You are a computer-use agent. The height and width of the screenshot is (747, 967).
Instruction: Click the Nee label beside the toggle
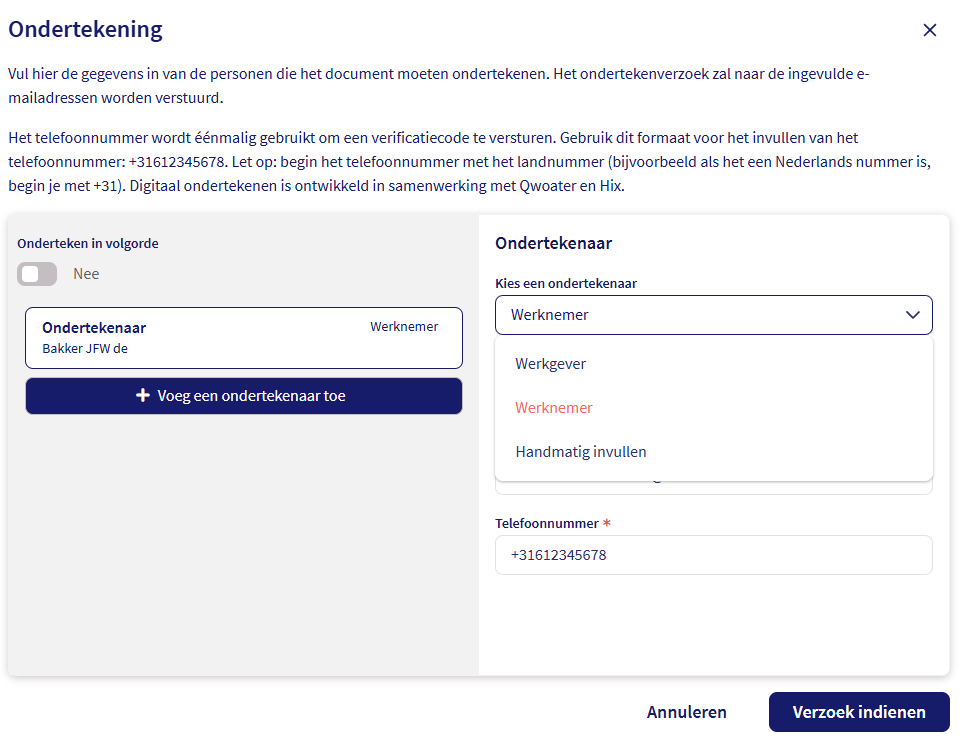tap(86, 274)
